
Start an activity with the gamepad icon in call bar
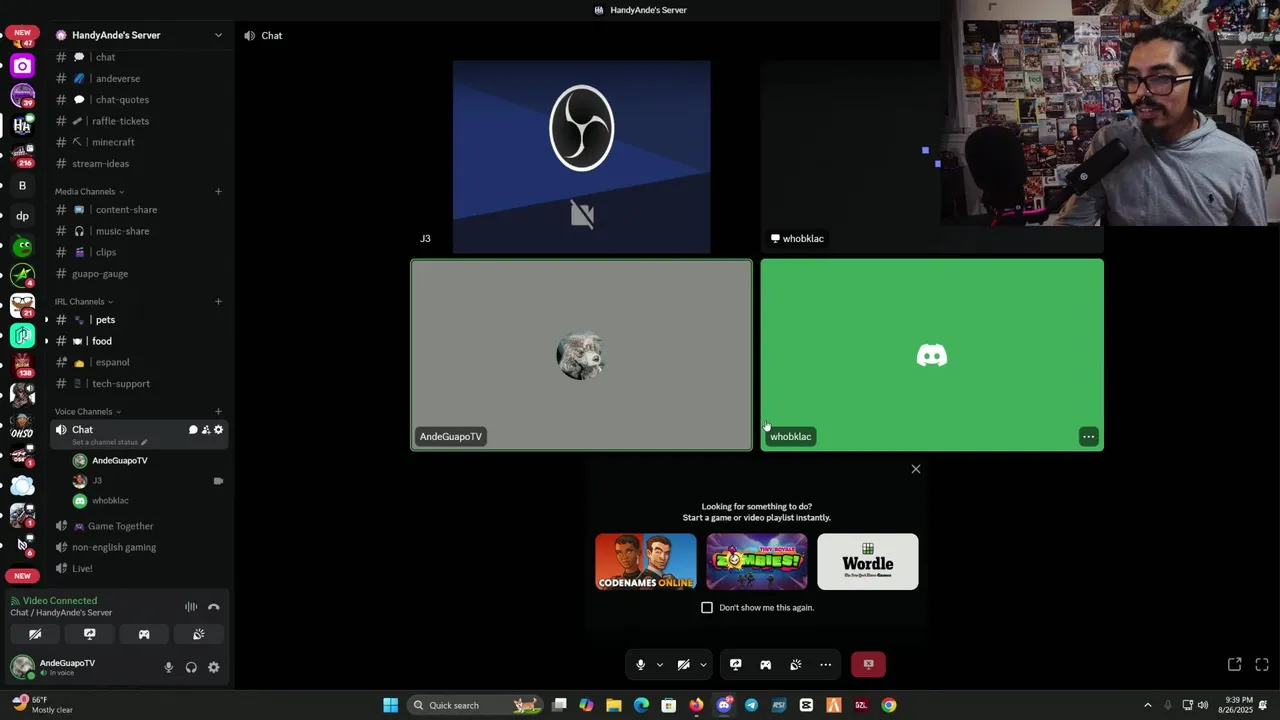766,665
